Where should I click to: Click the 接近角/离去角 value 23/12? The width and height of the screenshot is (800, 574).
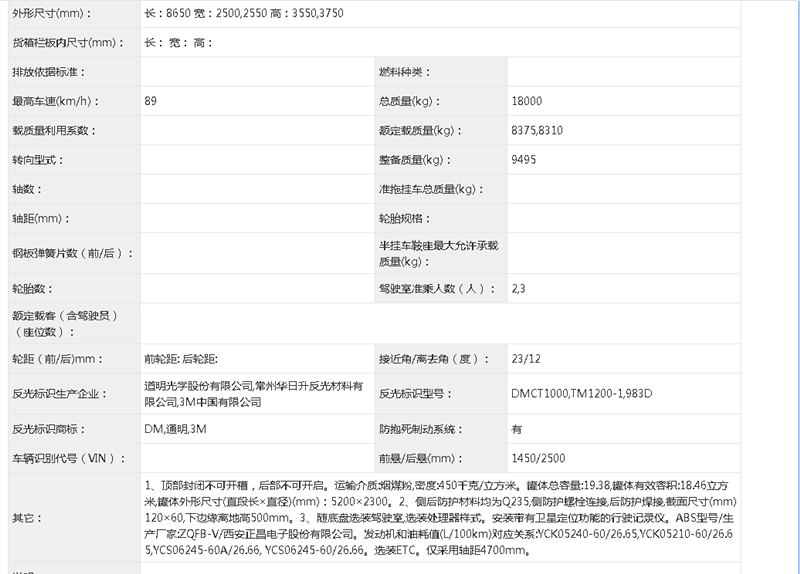[526, 359]
